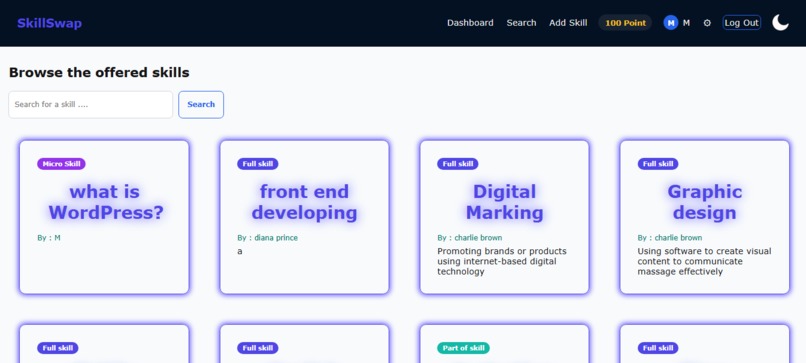806x363 pixels.
Task: Click the 'By : M' author text
Action: point(49,238)
